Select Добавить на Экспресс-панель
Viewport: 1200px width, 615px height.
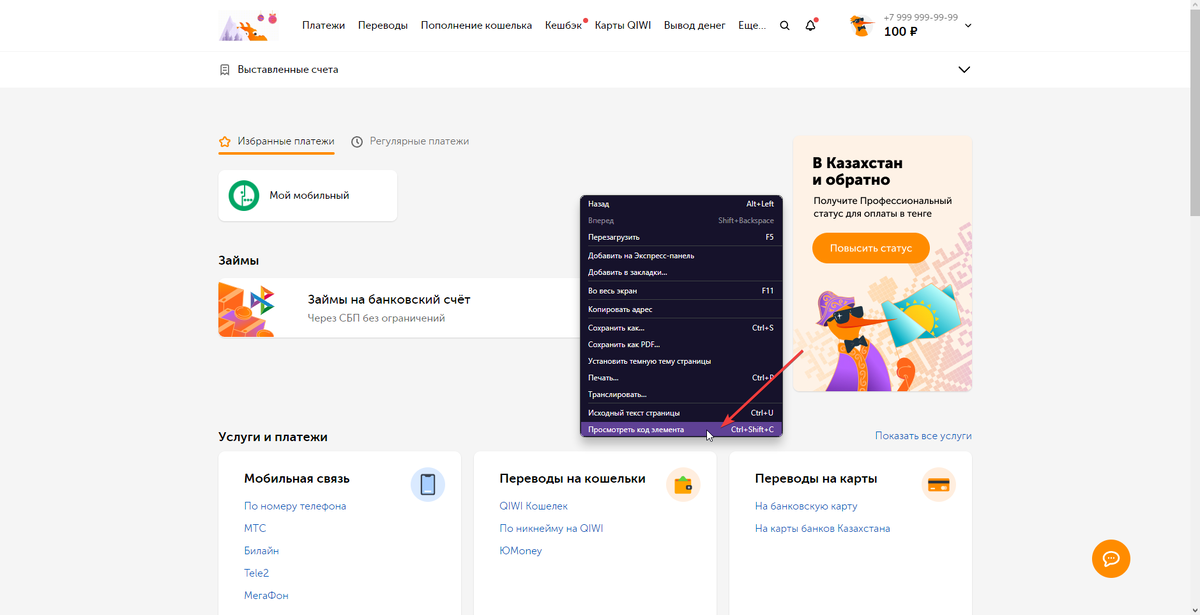pyautogui.click(x=681, y=256)
